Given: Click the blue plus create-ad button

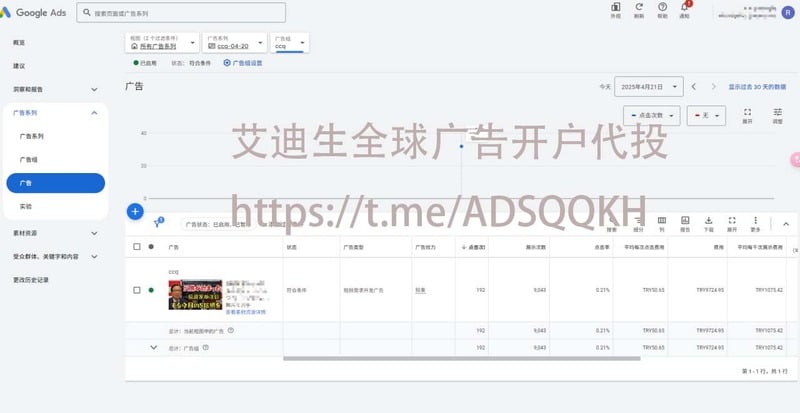Looking at the screenshot, I should [135, 211].
